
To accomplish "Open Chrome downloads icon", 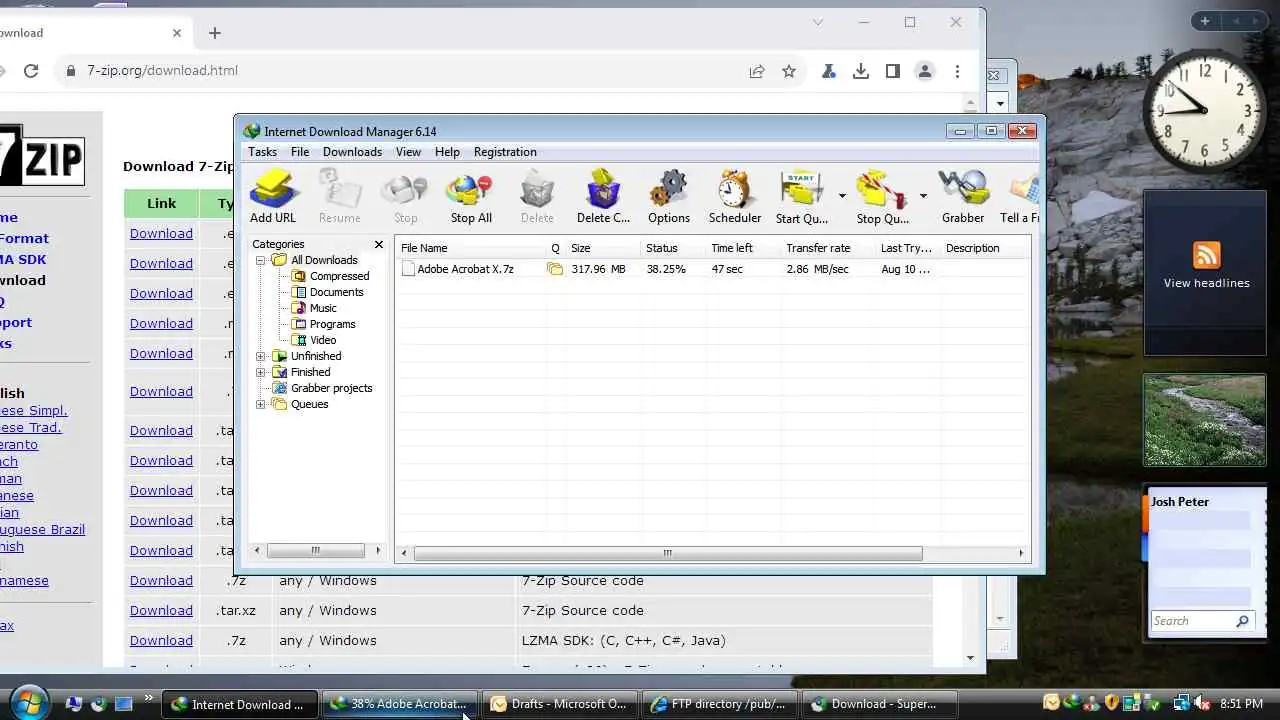I will pyautogui.click(x=860, y=71).
